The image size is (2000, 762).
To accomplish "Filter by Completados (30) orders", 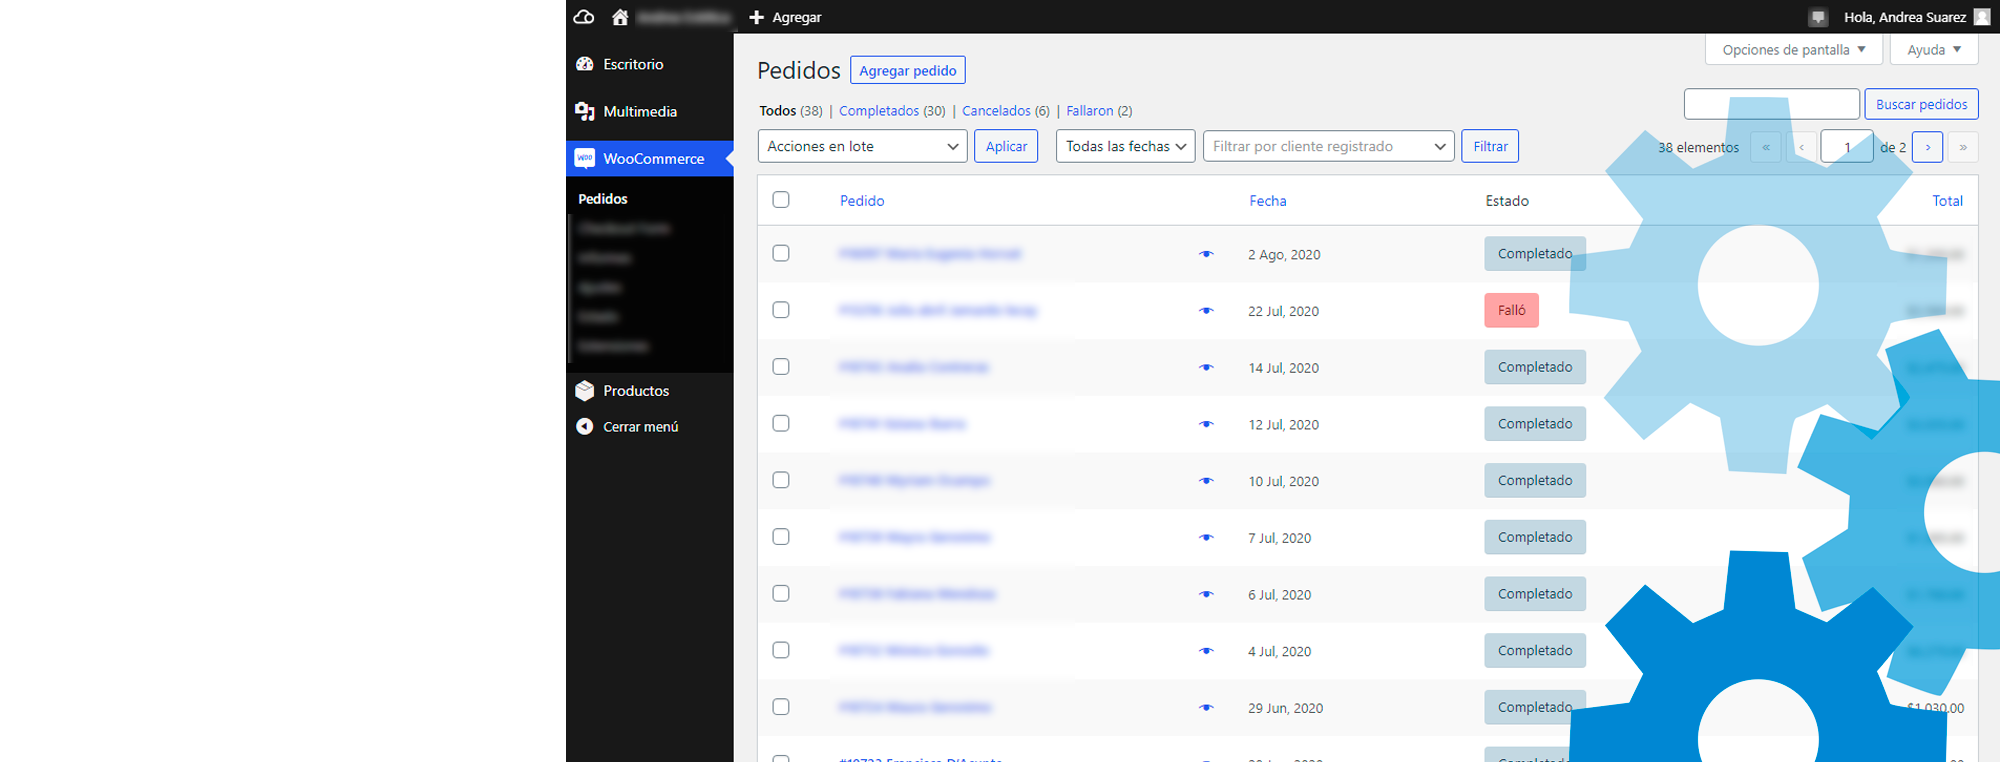I will click(892, 111).
